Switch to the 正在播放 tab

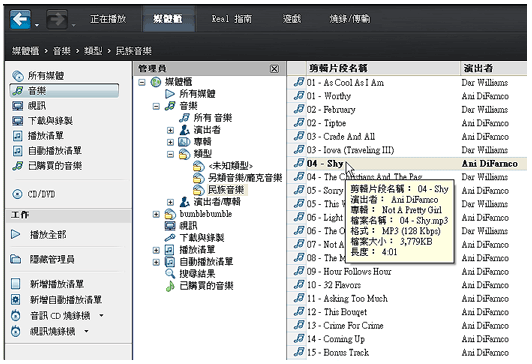coord(108,19)
